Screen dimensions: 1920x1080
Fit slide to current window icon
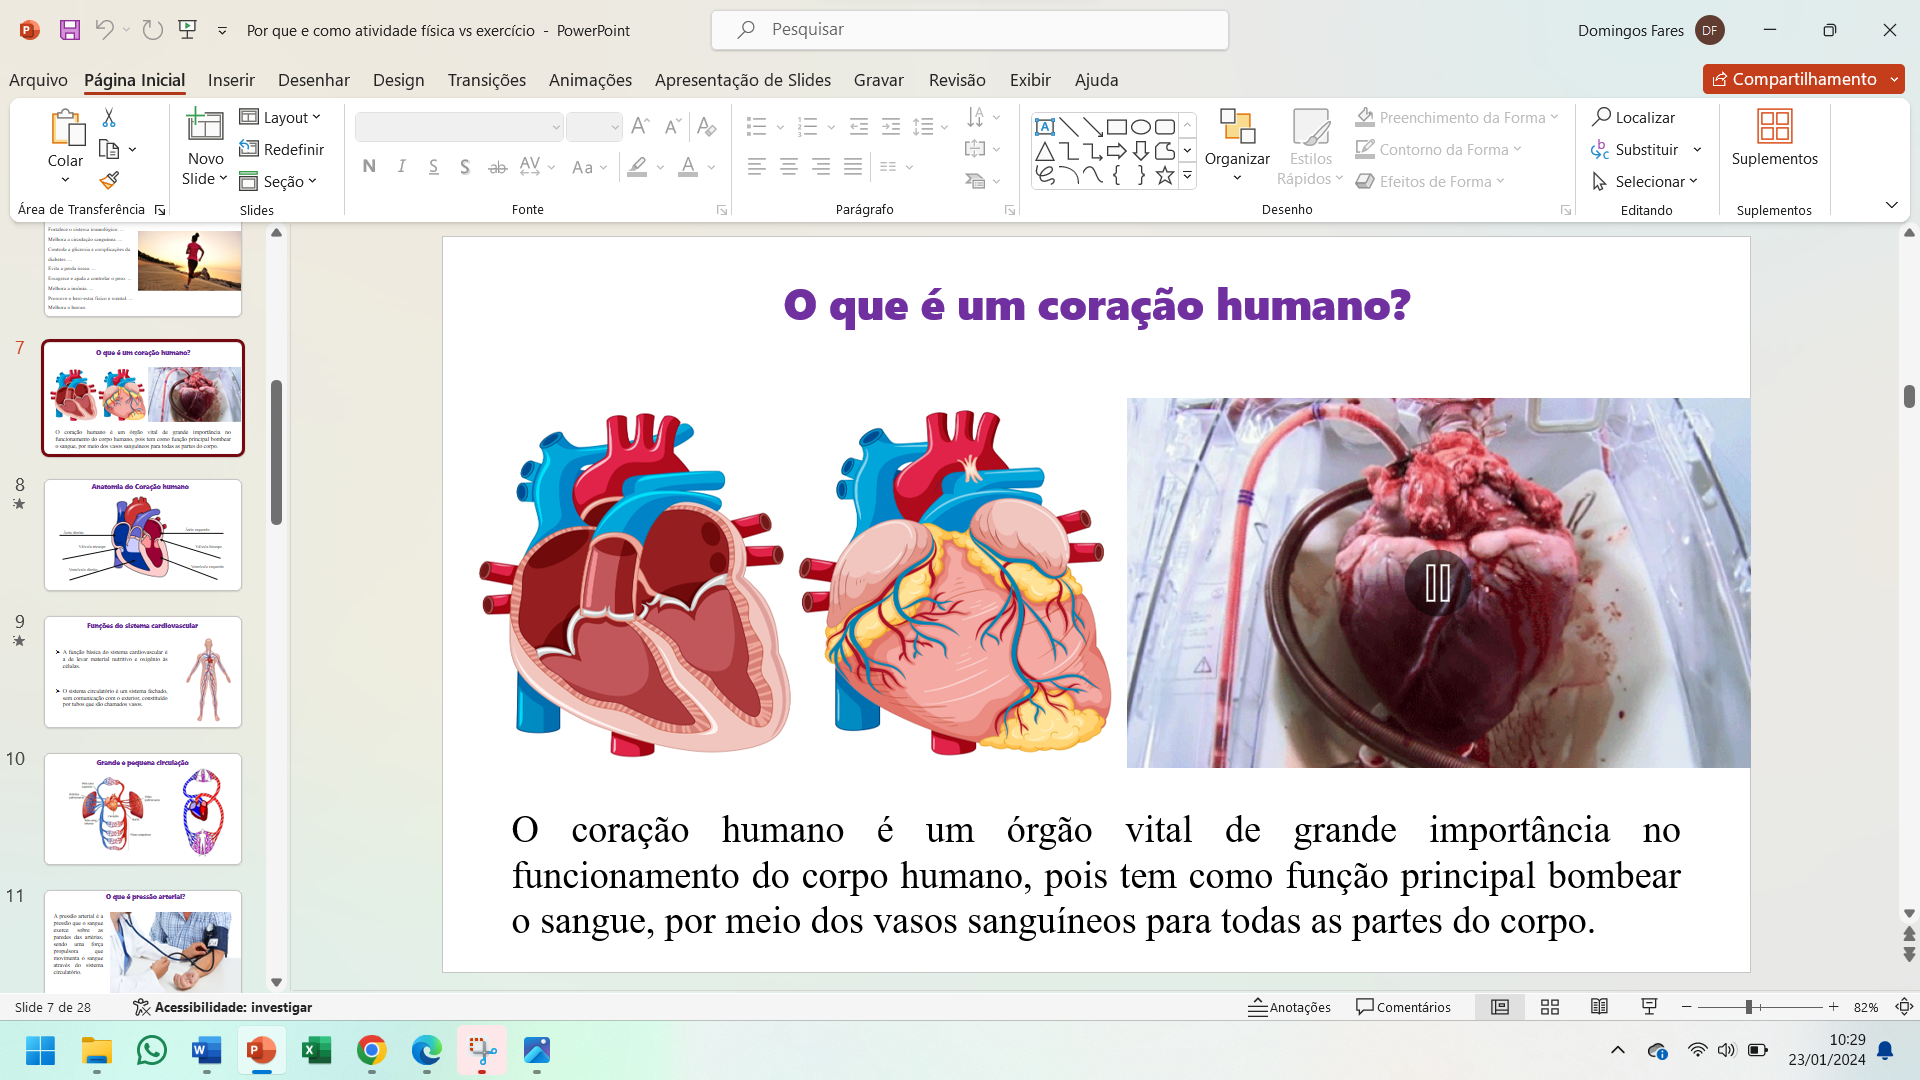[1905, 1007]
